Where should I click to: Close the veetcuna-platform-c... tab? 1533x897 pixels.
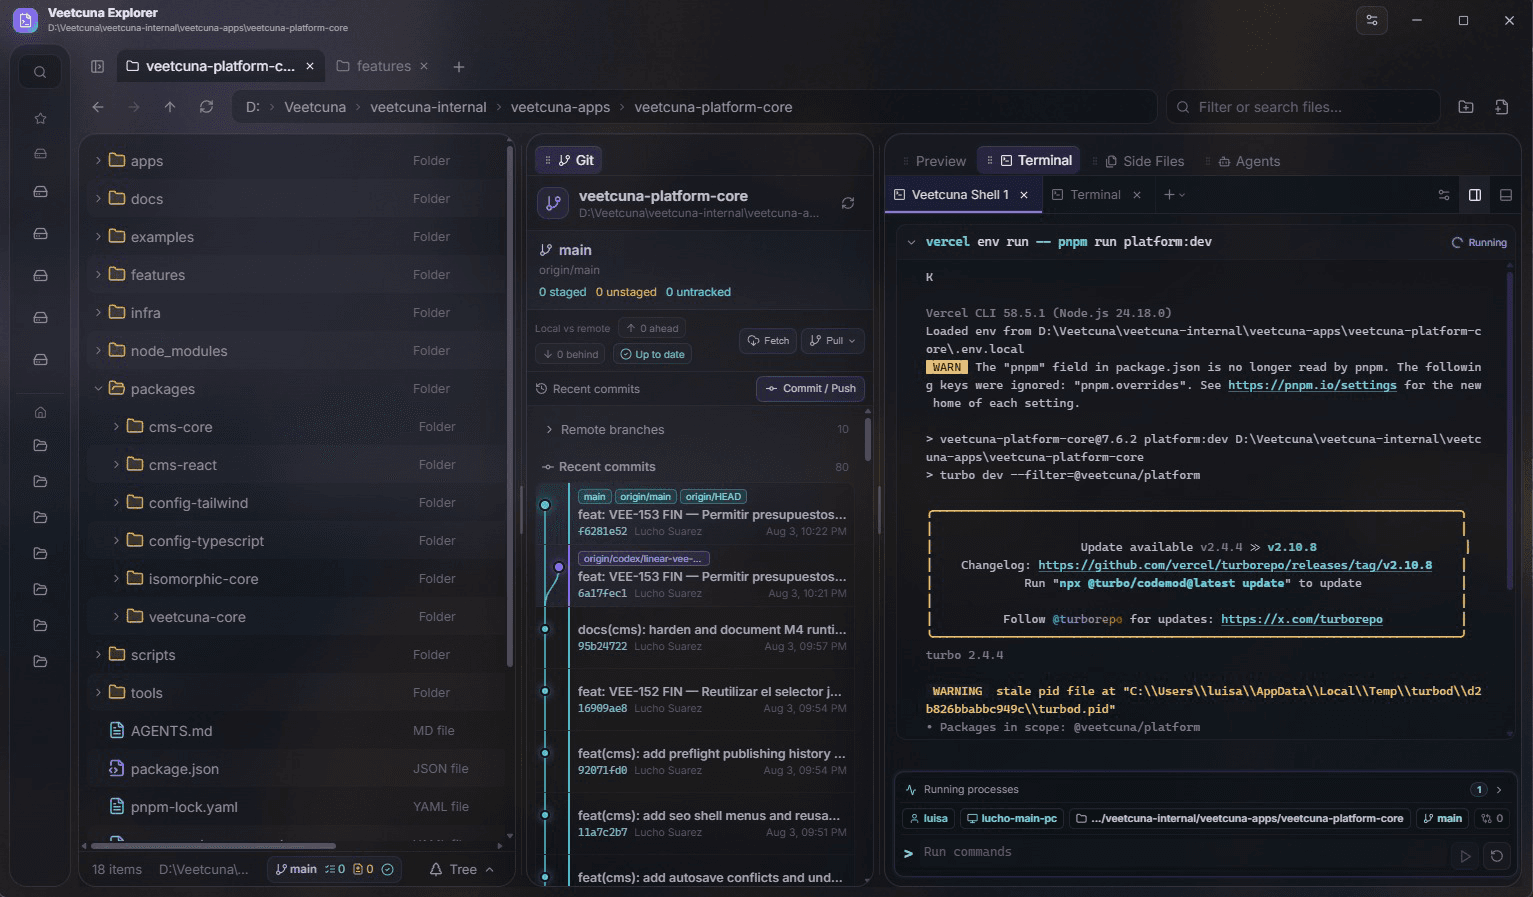click(310, 66)
